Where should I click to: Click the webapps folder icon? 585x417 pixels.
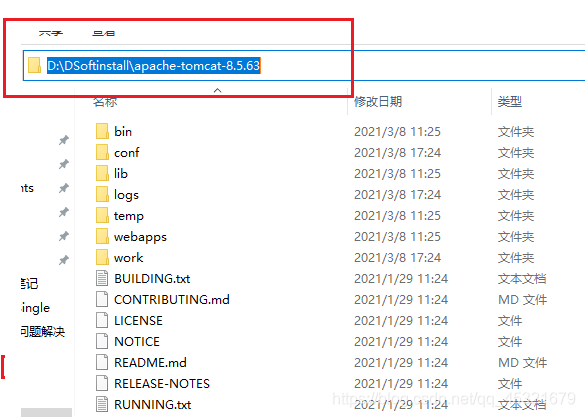point(102,236)
